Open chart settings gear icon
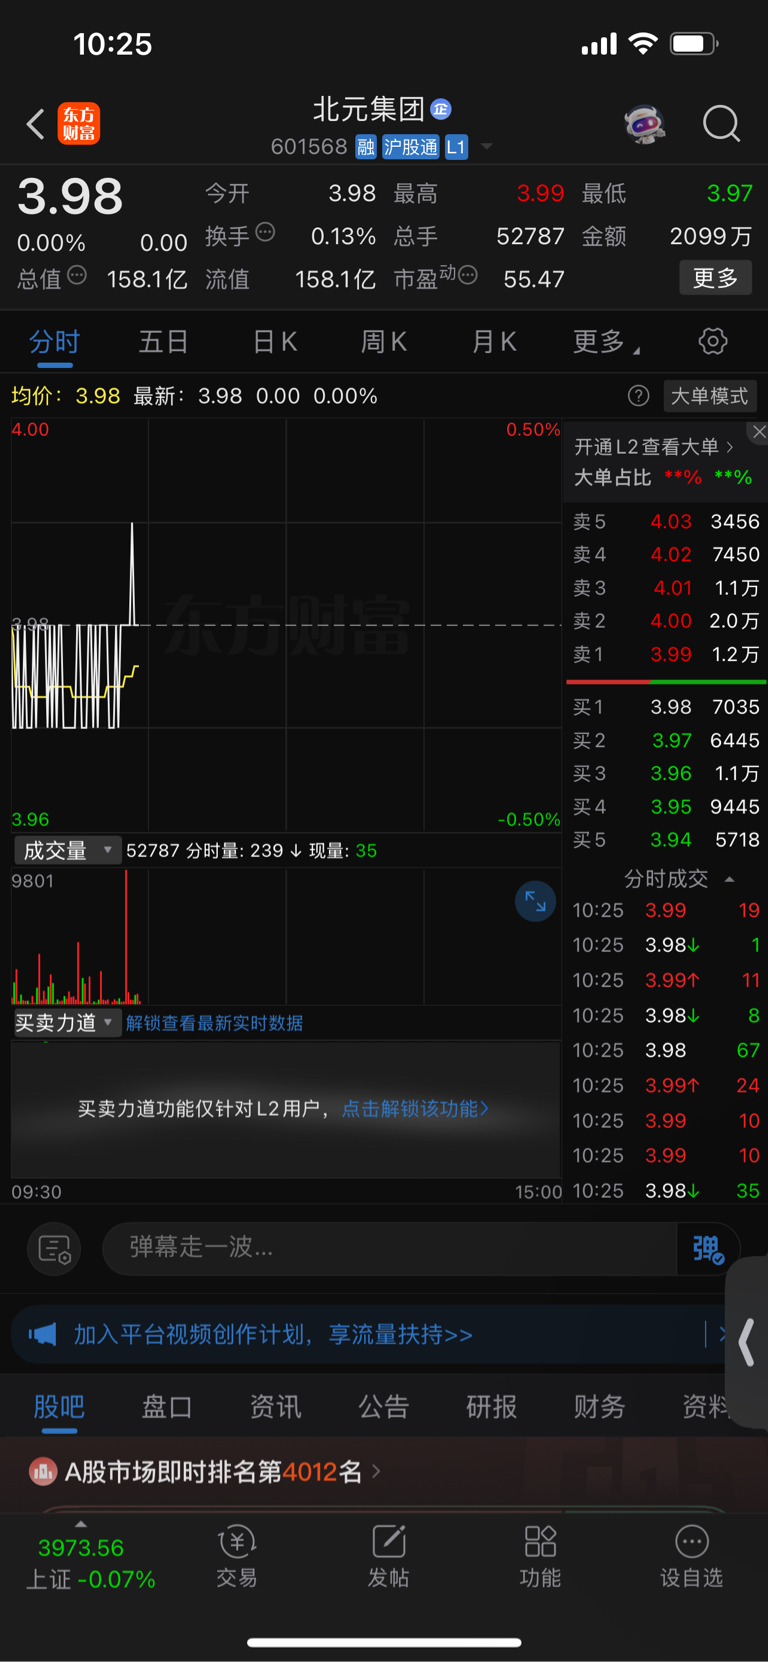768x1662 pixels. [x=713, y=341]
